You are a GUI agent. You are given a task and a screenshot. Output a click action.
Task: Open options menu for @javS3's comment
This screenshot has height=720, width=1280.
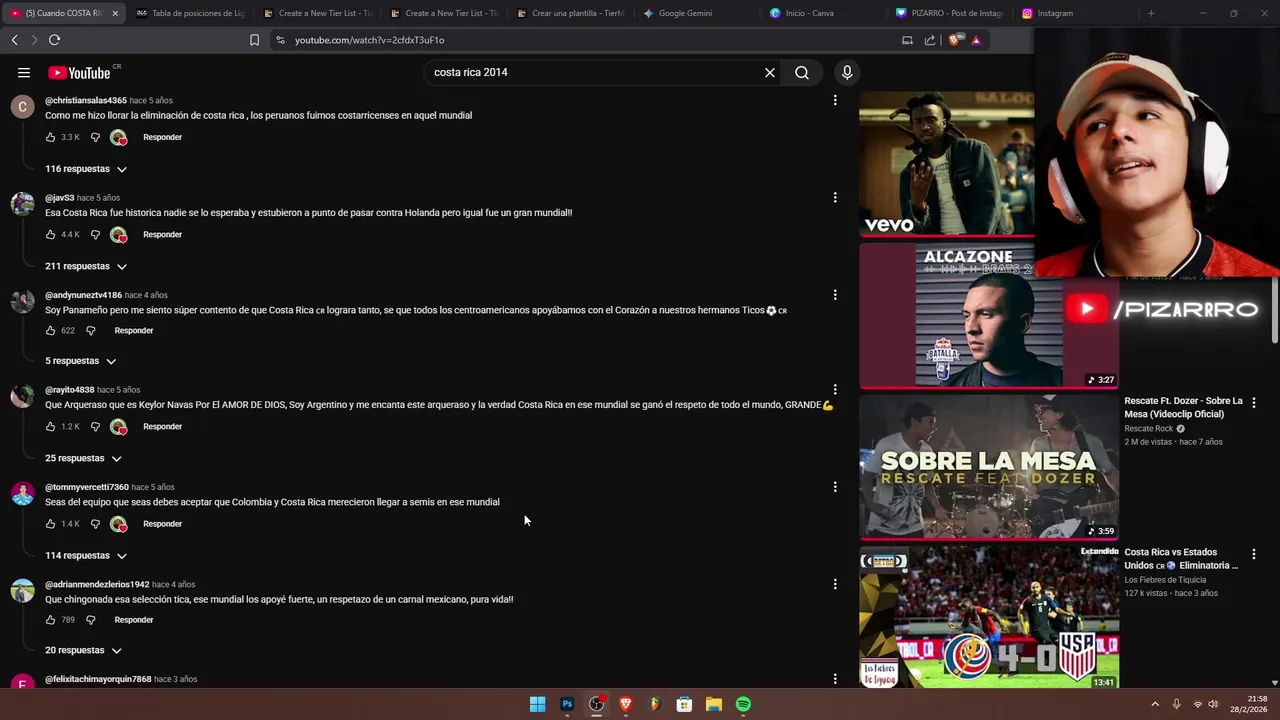835,198
